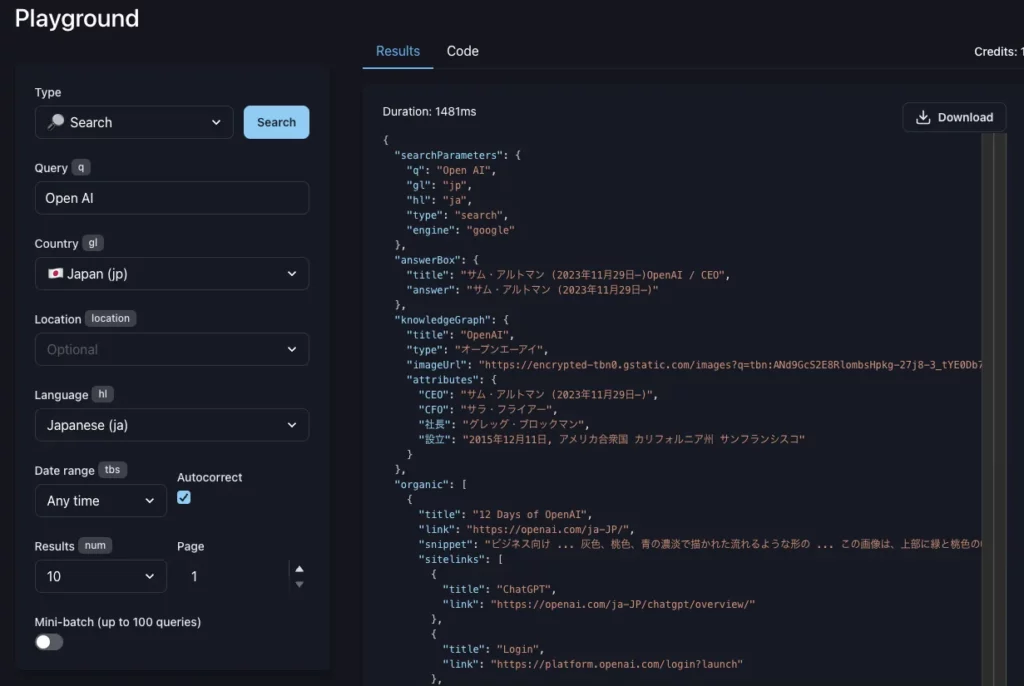Expand the Language dropdown set to Japanese
This screenshot has height=686, width=1024.
point(171,425)
